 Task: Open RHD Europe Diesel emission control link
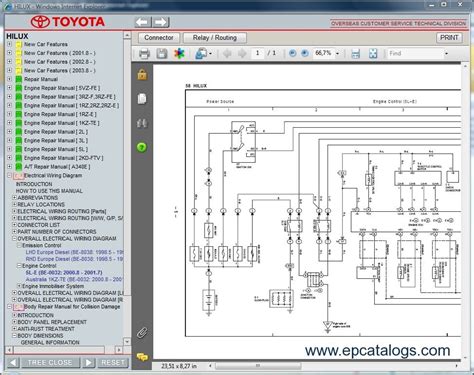coord(74,259)
